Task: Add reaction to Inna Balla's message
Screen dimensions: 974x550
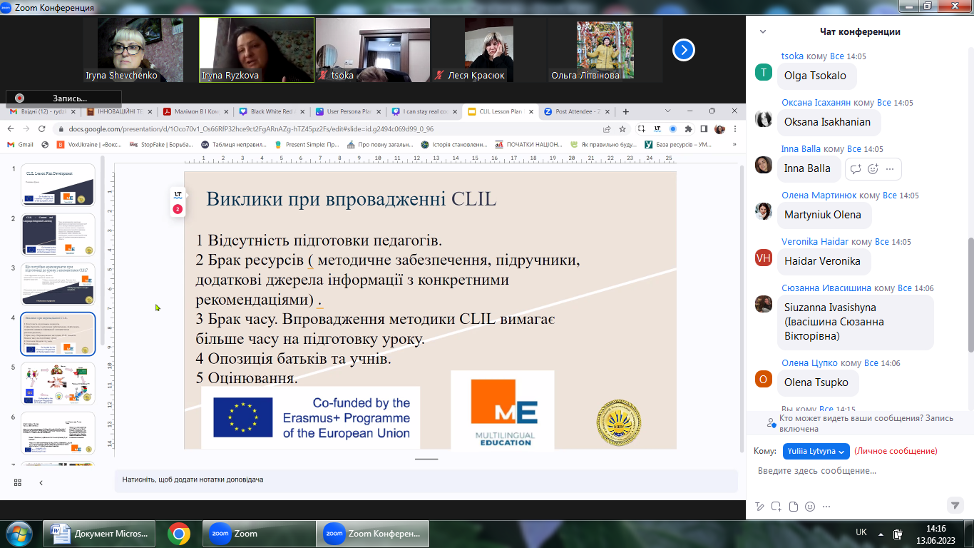Action: tap(873, 168)
